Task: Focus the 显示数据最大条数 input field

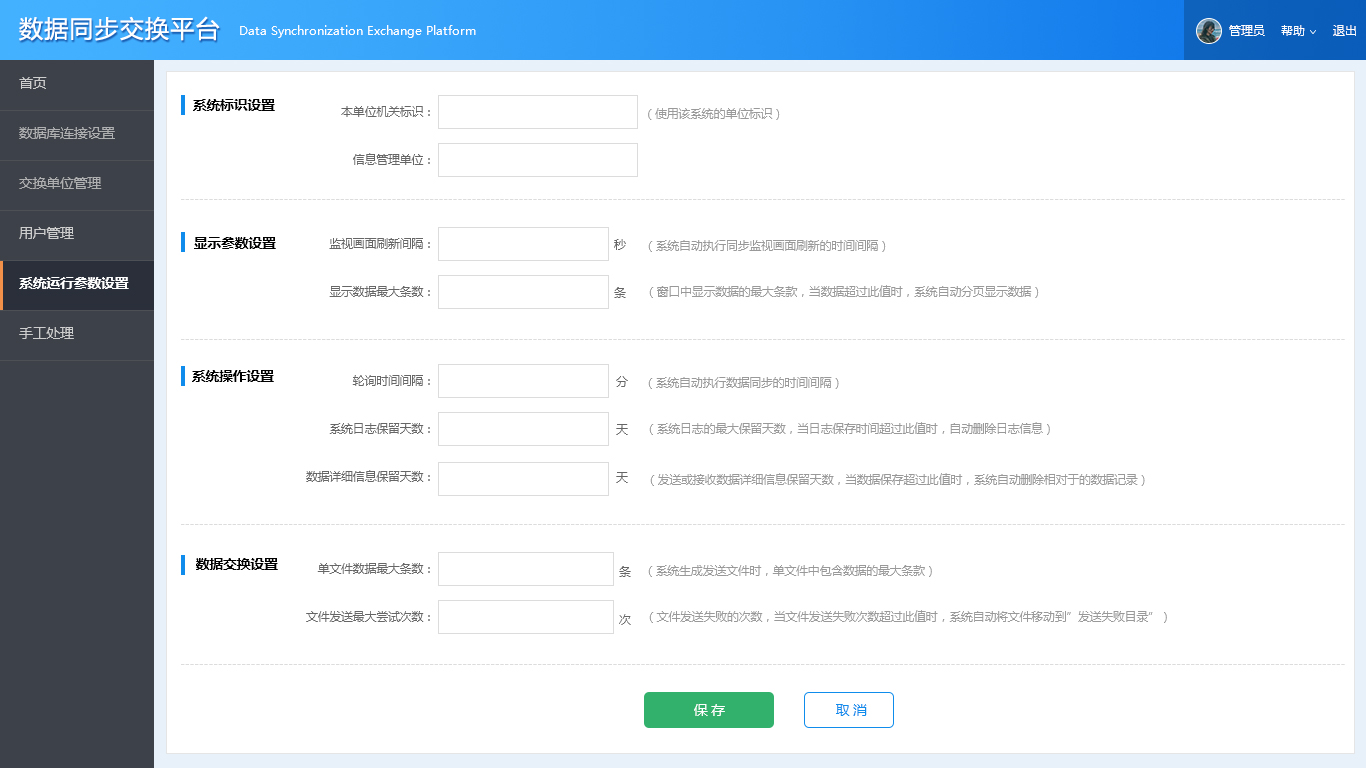Action: click(523, 292)
